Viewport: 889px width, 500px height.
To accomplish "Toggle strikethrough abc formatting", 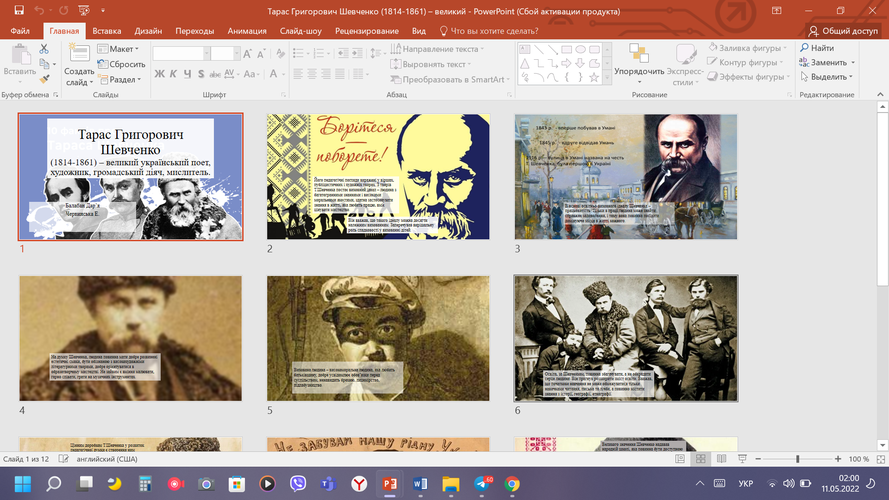I will 215,74.
